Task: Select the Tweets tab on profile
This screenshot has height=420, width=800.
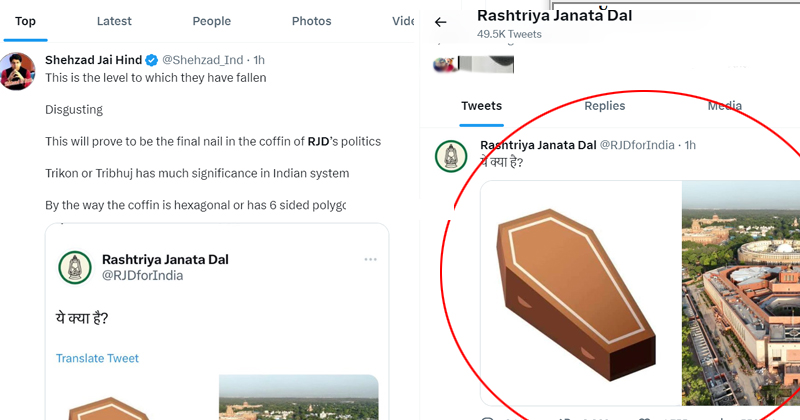Action: 482,106
